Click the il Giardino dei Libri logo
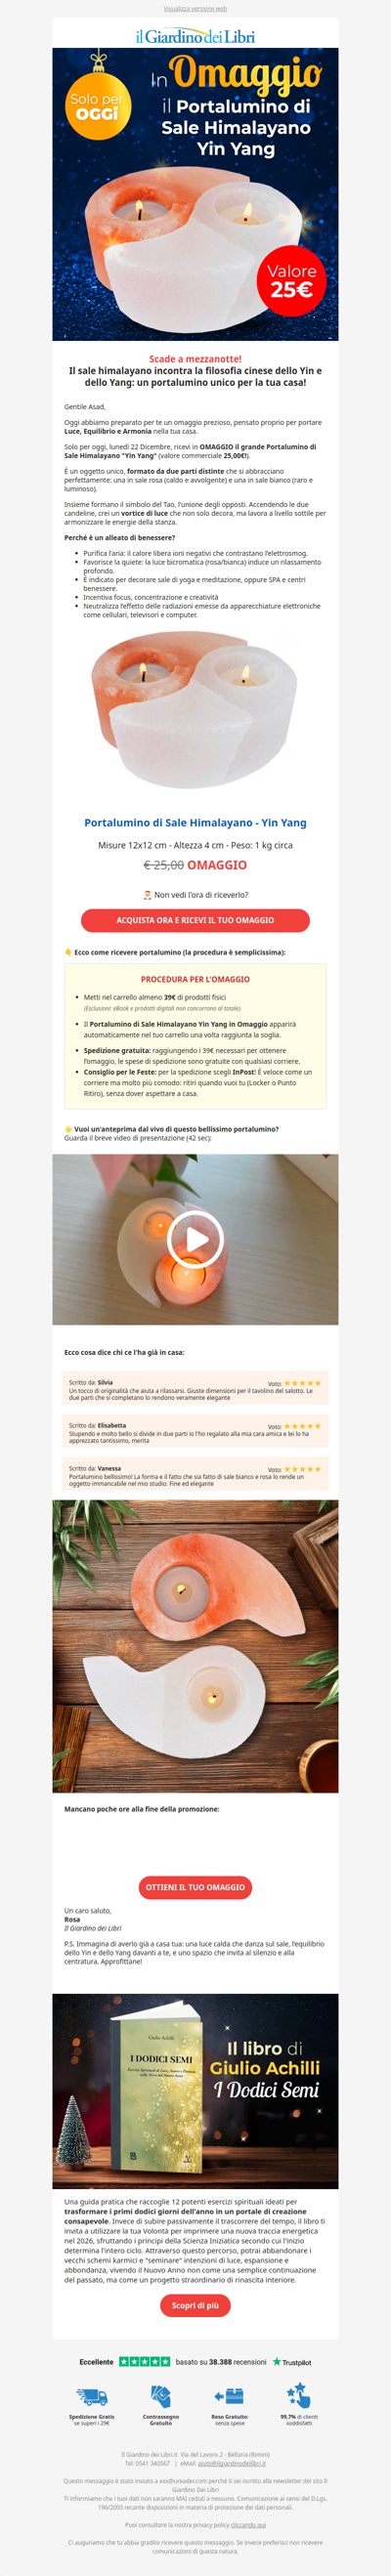The height and width of the screenshot is (2576, 391). 195,36
